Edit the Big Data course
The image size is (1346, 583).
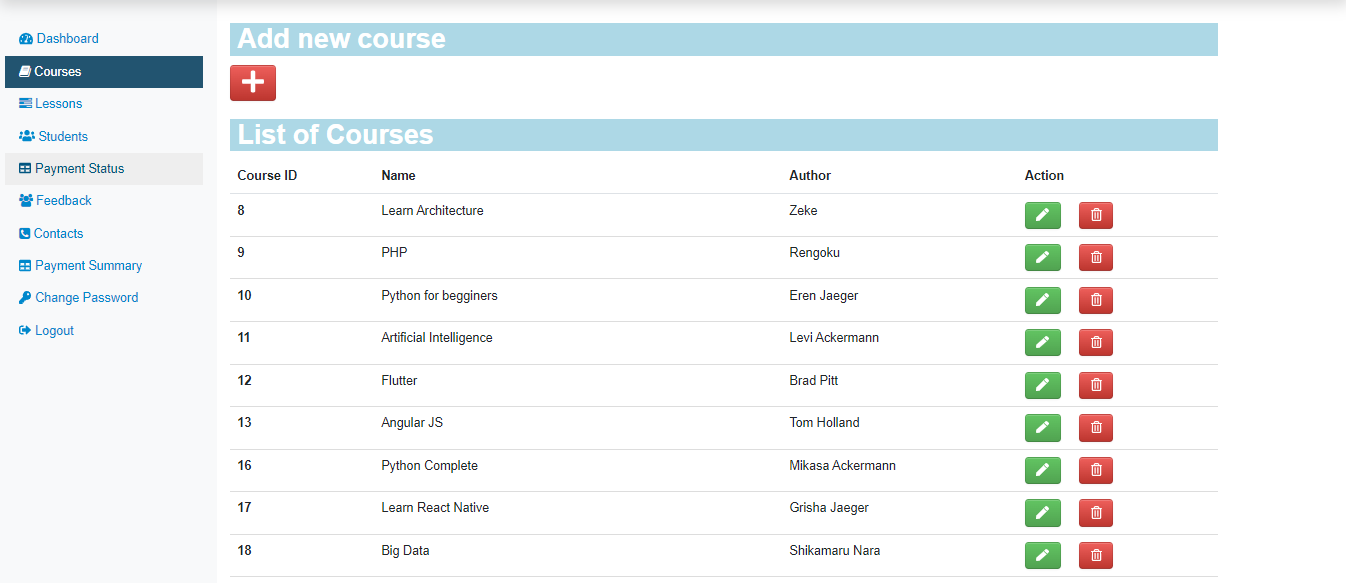coord(1043,555)
